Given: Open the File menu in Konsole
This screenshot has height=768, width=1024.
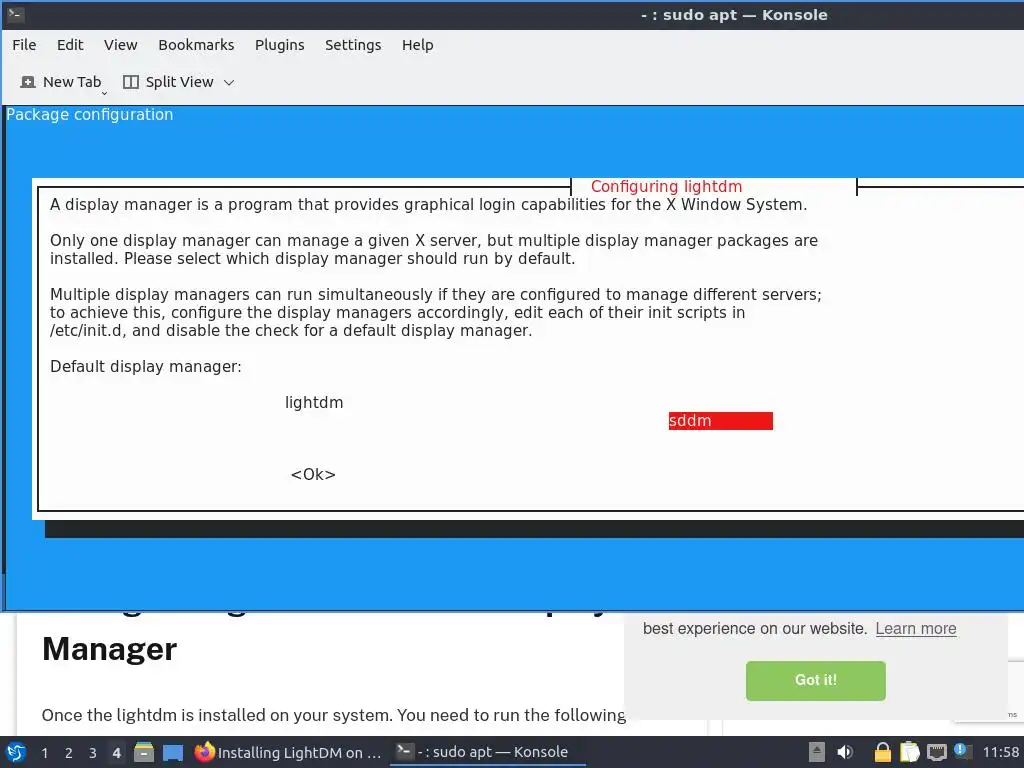Looking at the screenshot, I should (x=24, y=45).
